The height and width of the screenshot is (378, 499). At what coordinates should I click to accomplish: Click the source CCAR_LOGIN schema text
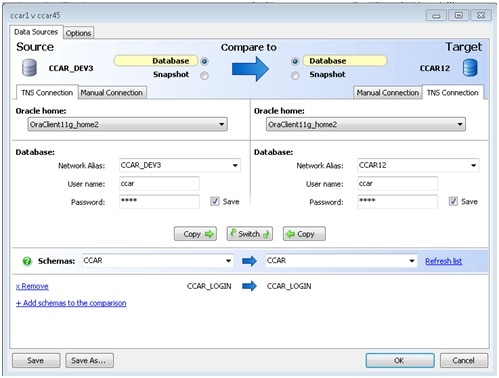[x=209, y=286]
